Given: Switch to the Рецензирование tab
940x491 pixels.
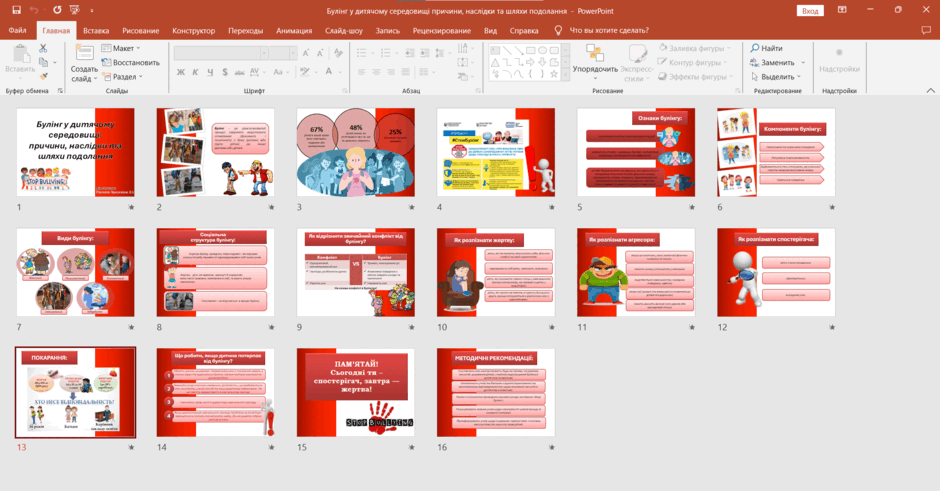Looking at the screenshot, I should point(442,30).
